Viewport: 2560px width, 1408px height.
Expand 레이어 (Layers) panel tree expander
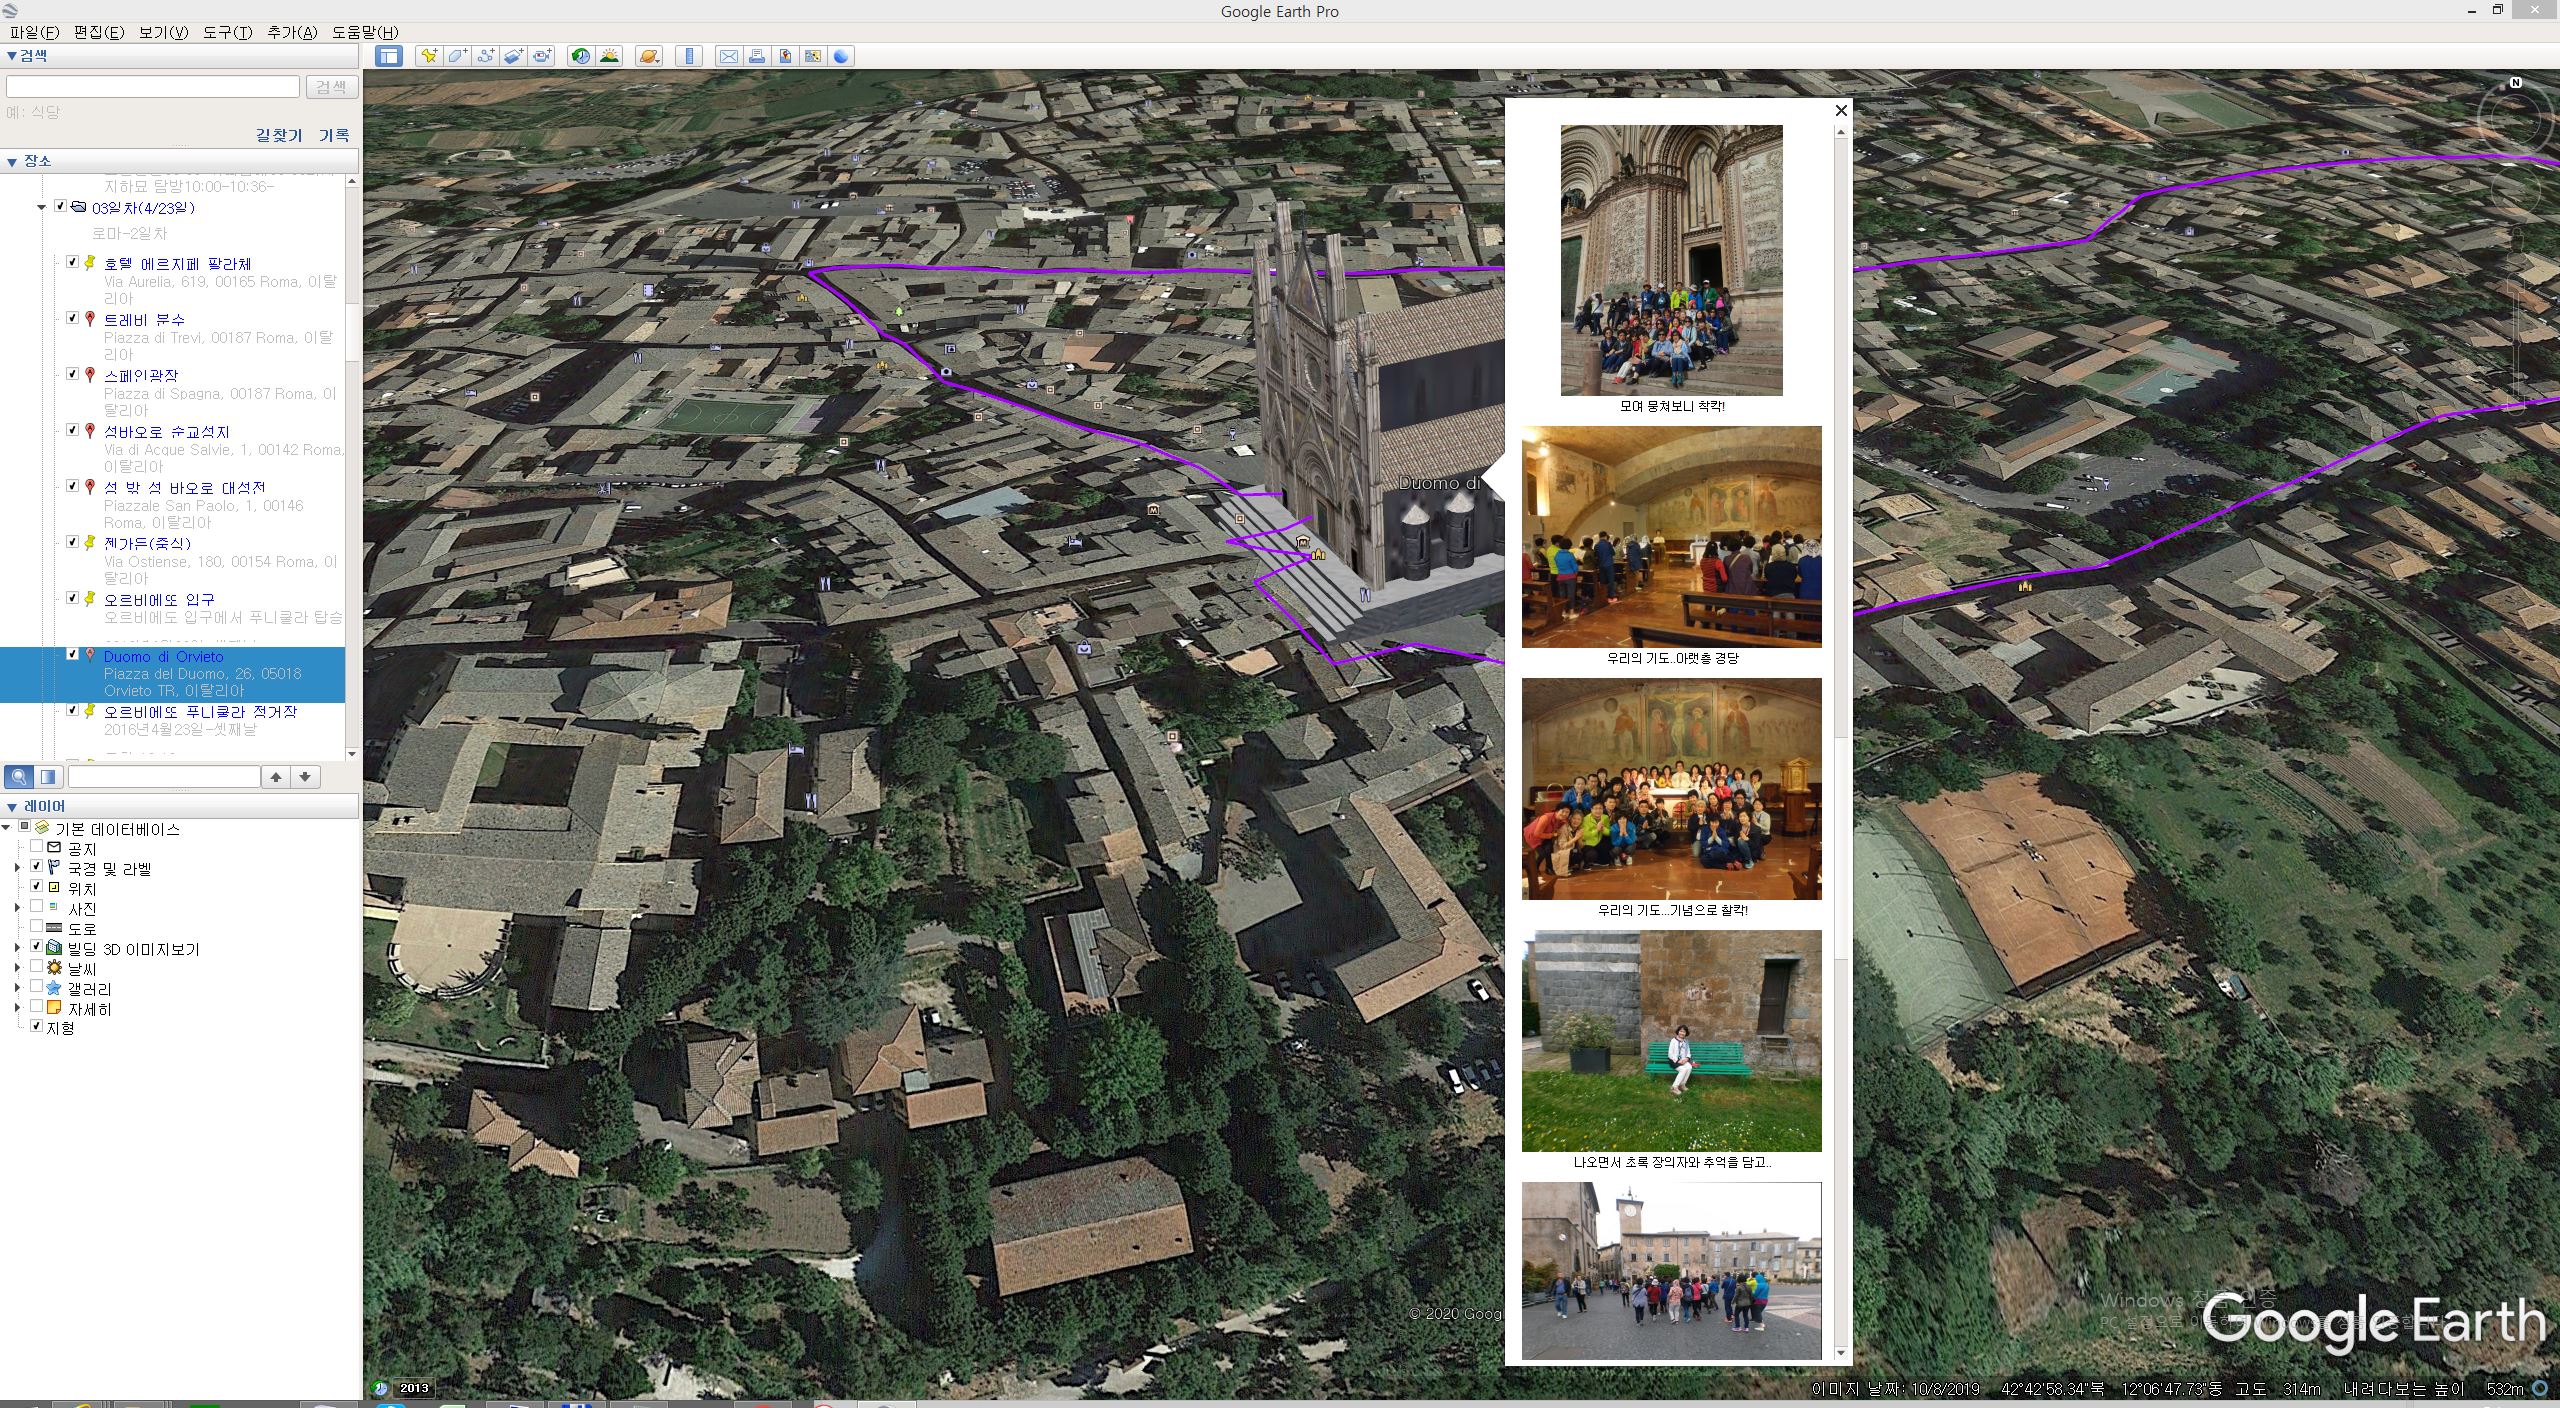tap(12, 805)
